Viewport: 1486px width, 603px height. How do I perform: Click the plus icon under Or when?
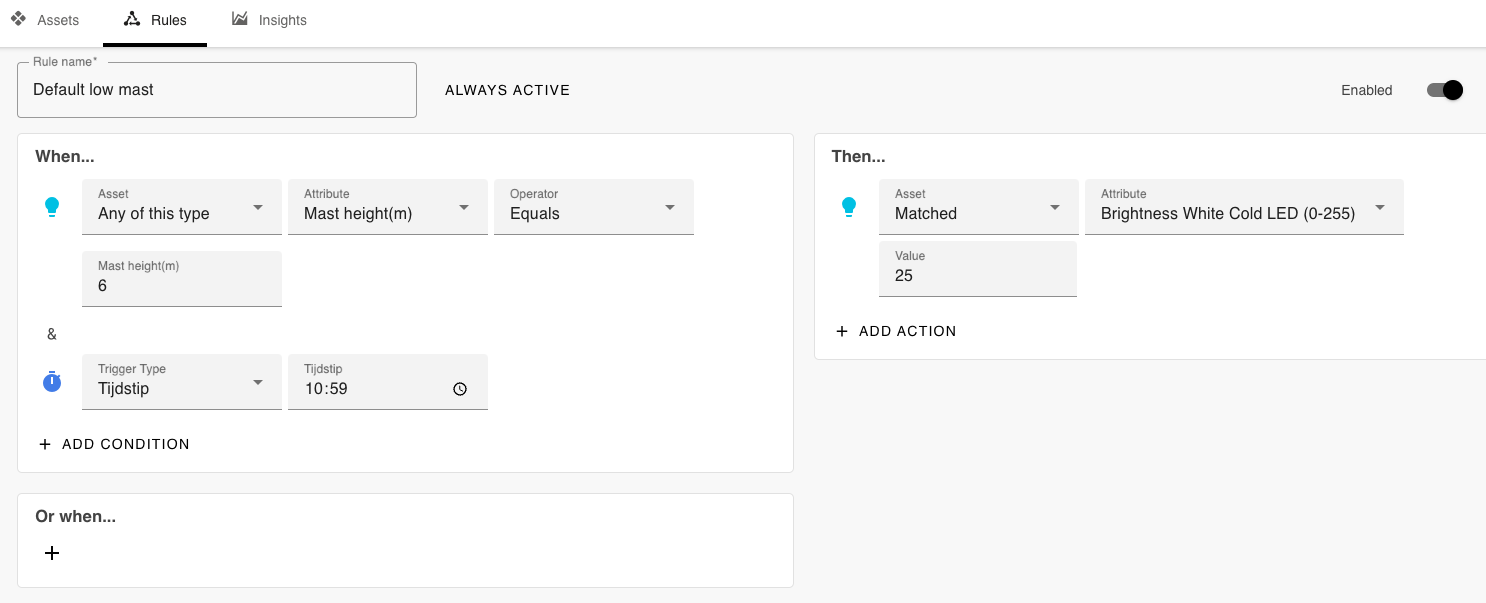coord(52,553)
